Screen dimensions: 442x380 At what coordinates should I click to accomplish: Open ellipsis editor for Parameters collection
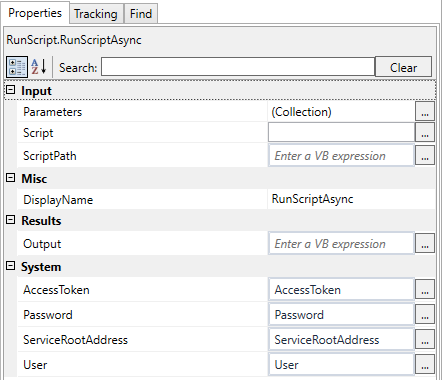pyautogui.click(x=425, y=111)
